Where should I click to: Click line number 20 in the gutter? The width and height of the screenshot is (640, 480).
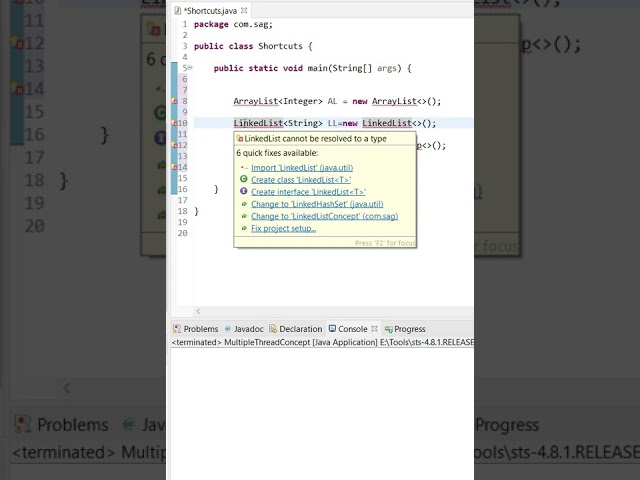pos(182,233)
